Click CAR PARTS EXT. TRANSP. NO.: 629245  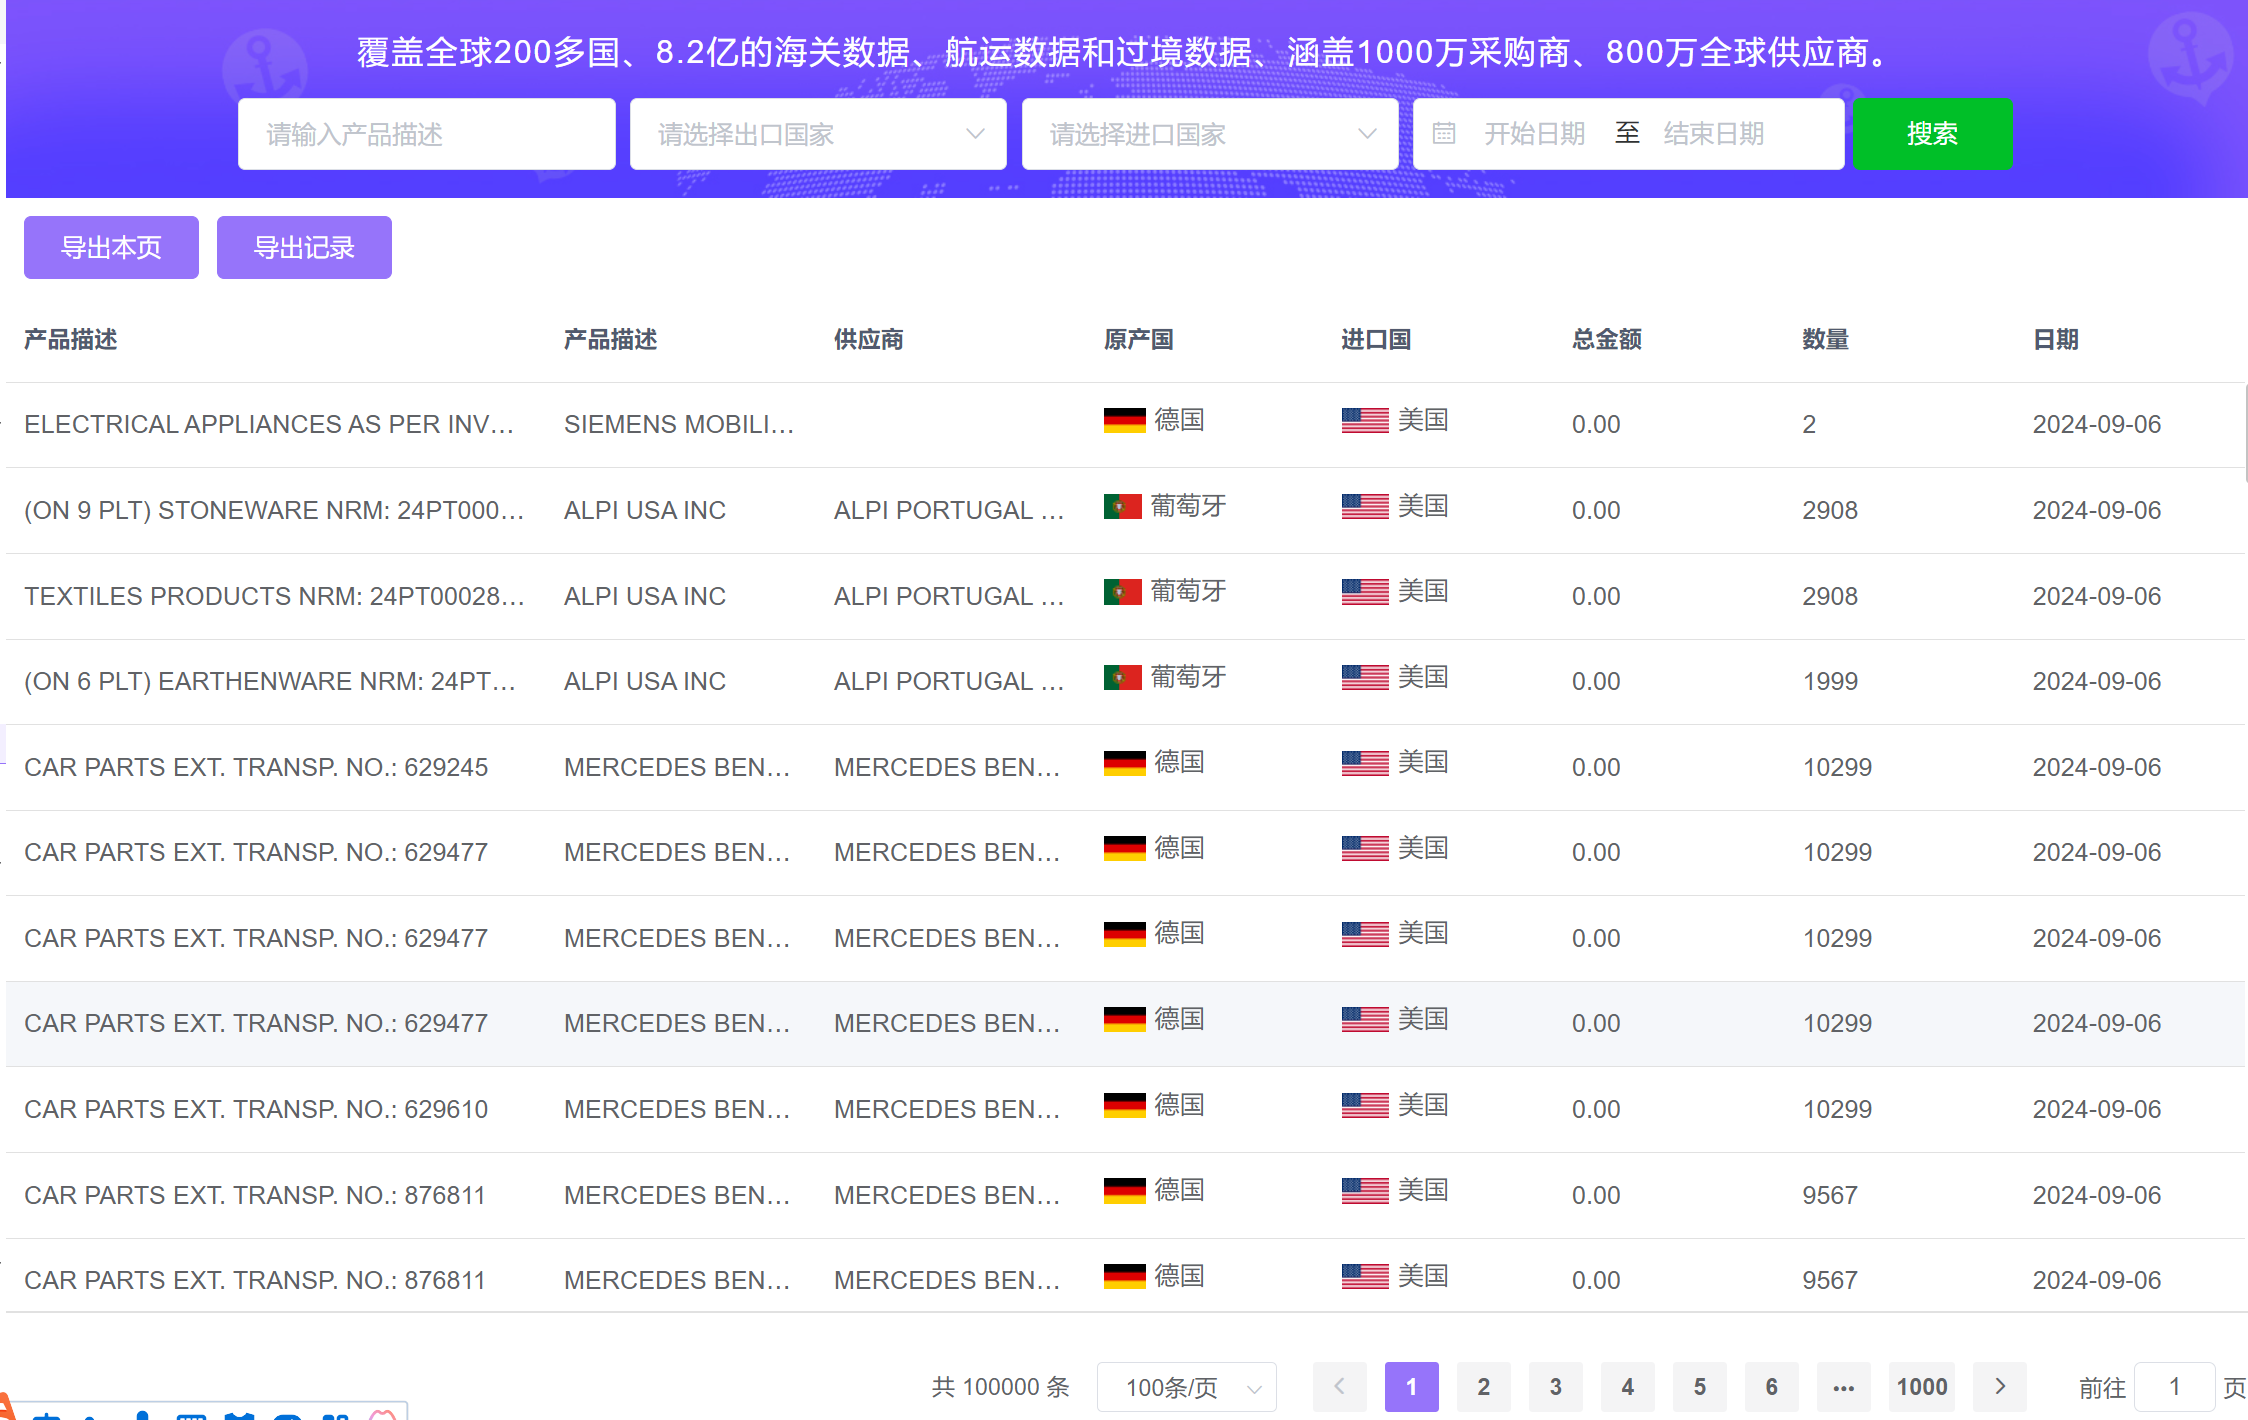click(256, 767)
